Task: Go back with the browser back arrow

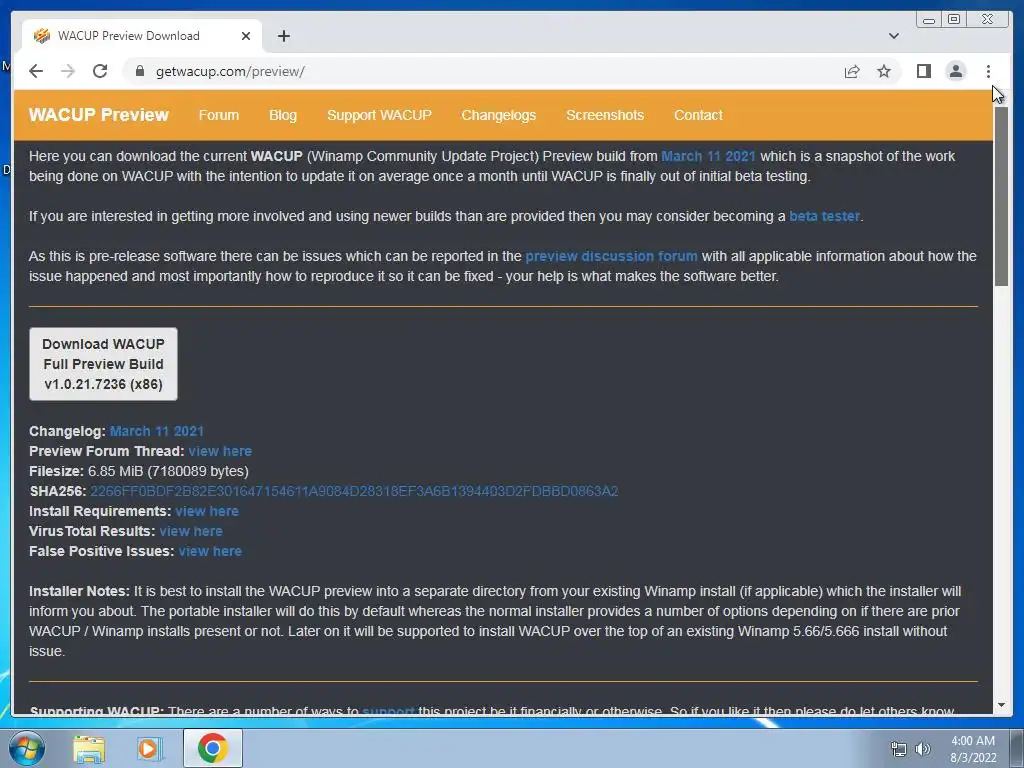Action: pyautogui.click(x=36, y=71)
